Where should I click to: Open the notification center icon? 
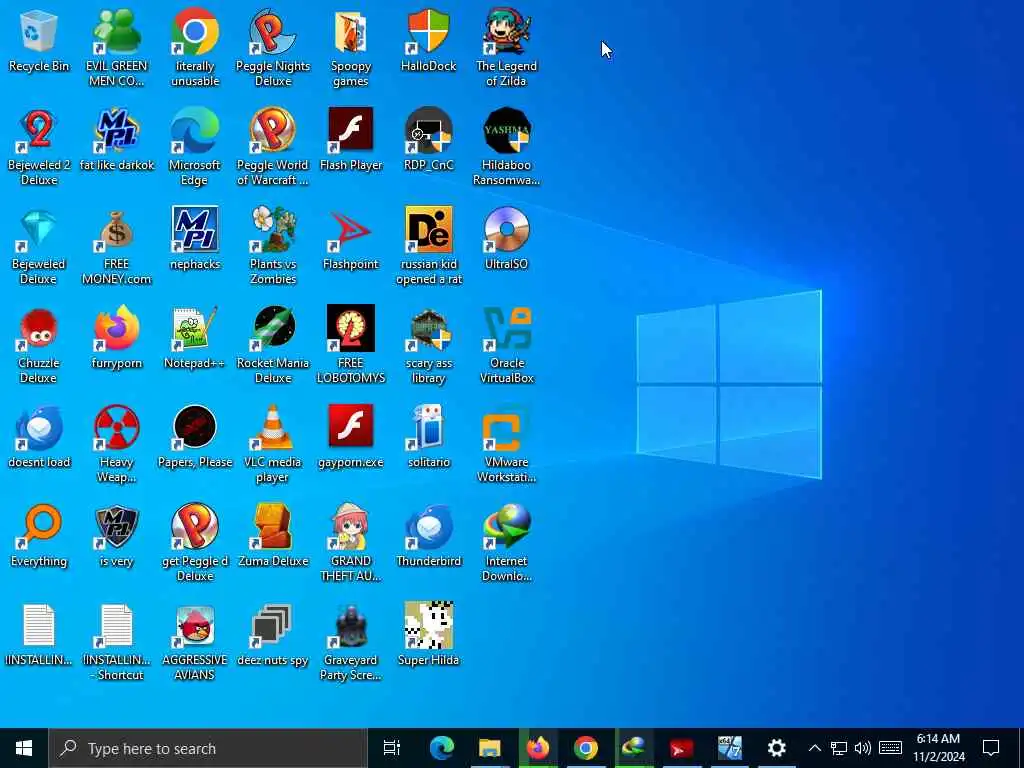[x=991, y=748]
